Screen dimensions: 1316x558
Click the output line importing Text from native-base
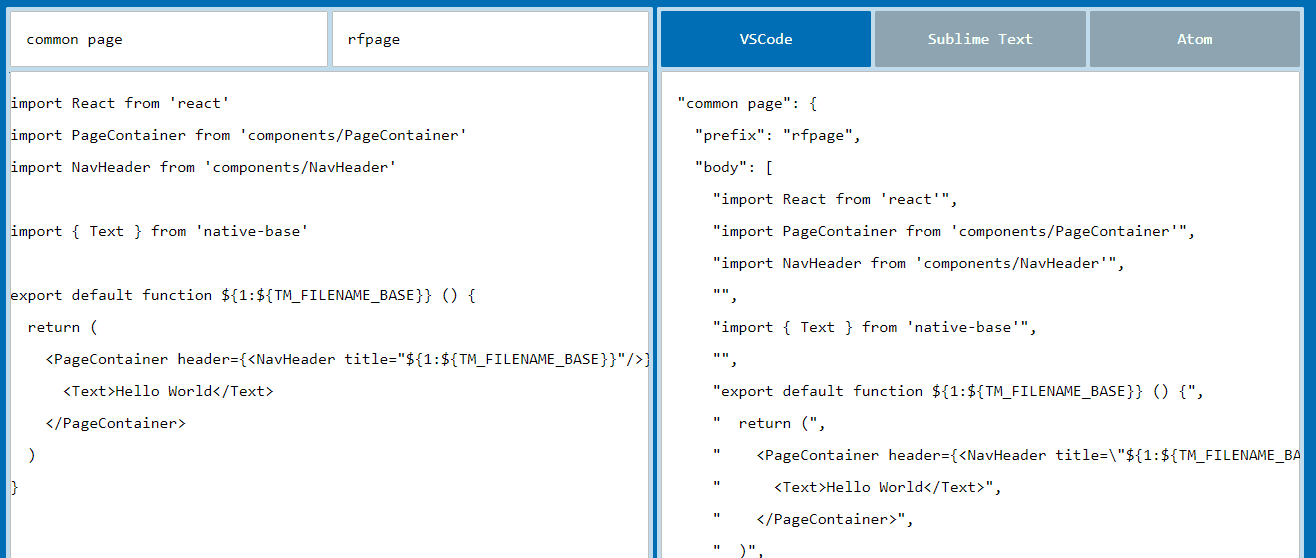tap(875, 327)
